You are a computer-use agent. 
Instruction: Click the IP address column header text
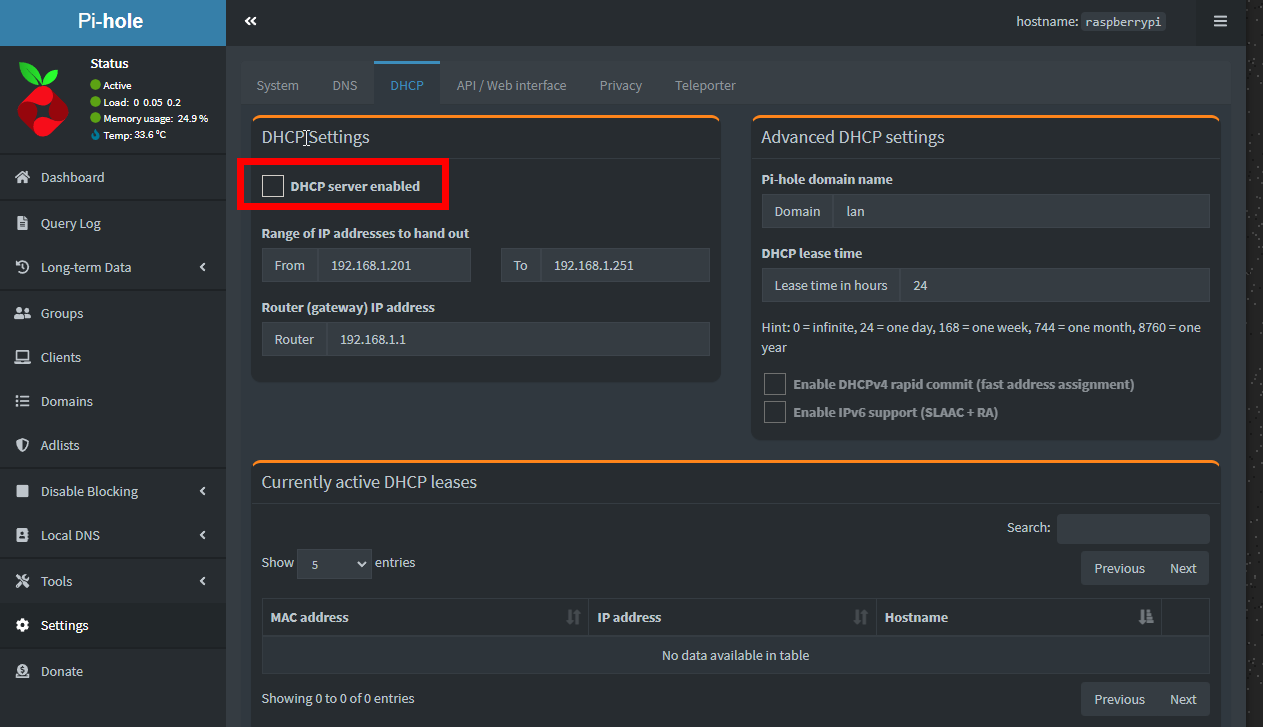(x=629, y=617)
